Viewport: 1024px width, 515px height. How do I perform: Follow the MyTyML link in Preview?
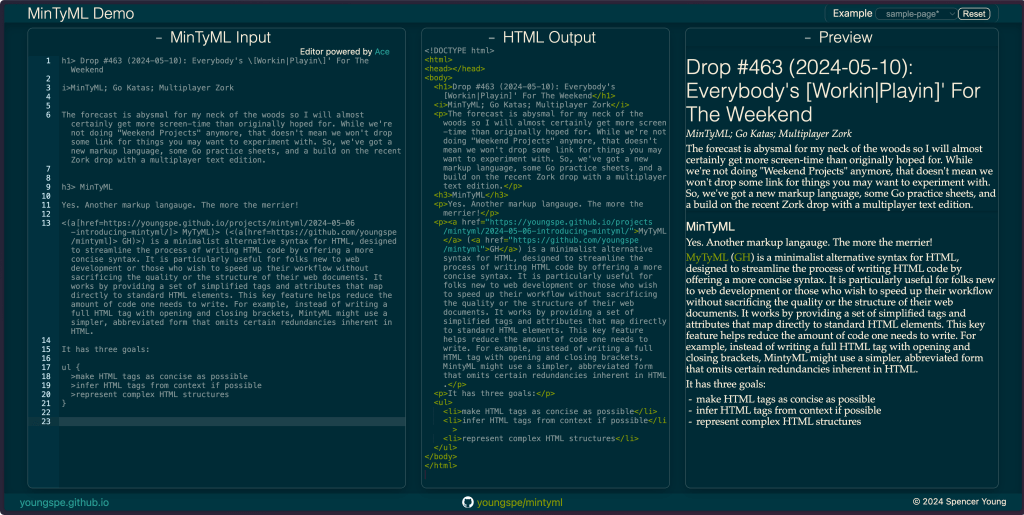tap(707, 256)
